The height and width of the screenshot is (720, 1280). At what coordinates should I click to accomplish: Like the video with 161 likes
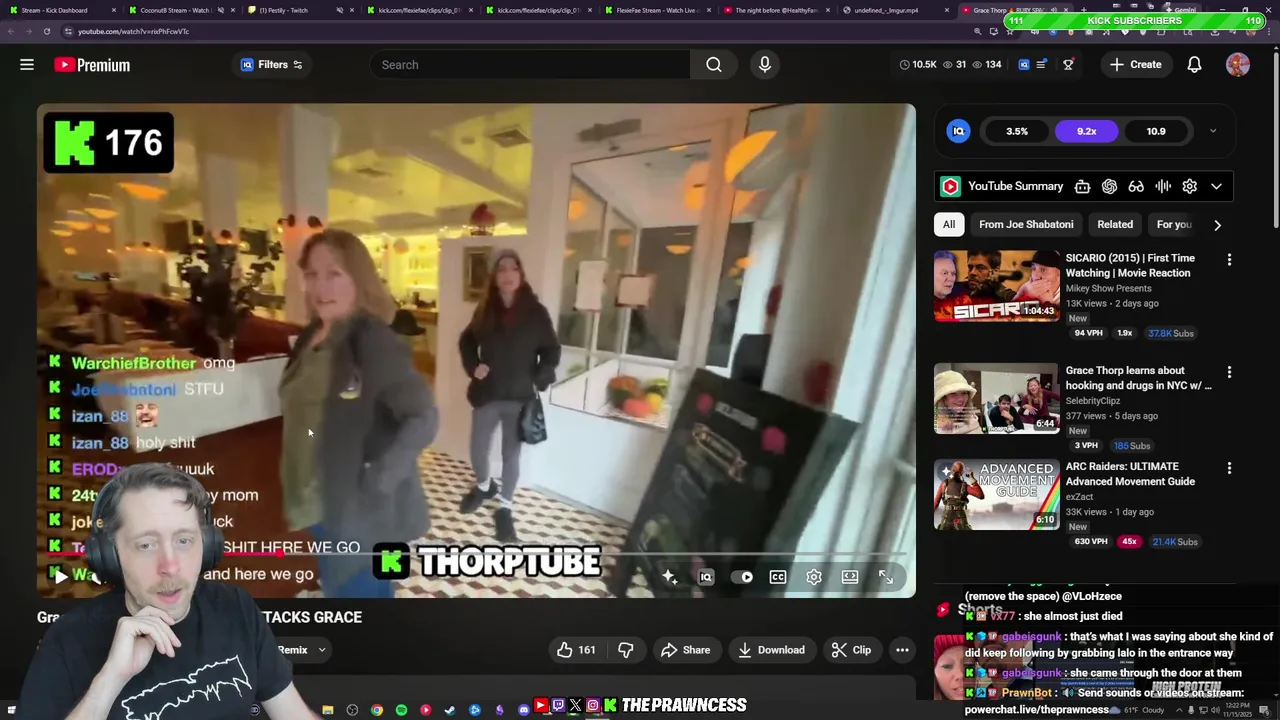[576, 650]
